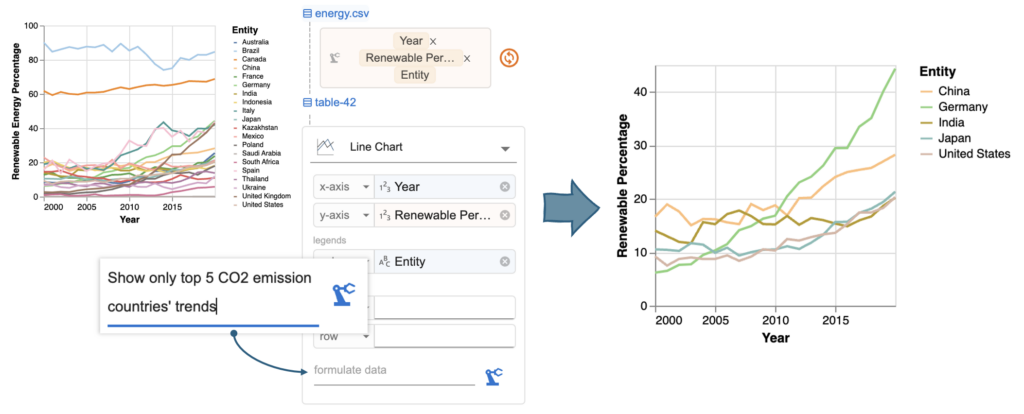Image resolution: width=1024 pixels, height=414 pixels.
Task: Open the energy.csv table link
Action: pyautogui.click(x=340, y=13)
